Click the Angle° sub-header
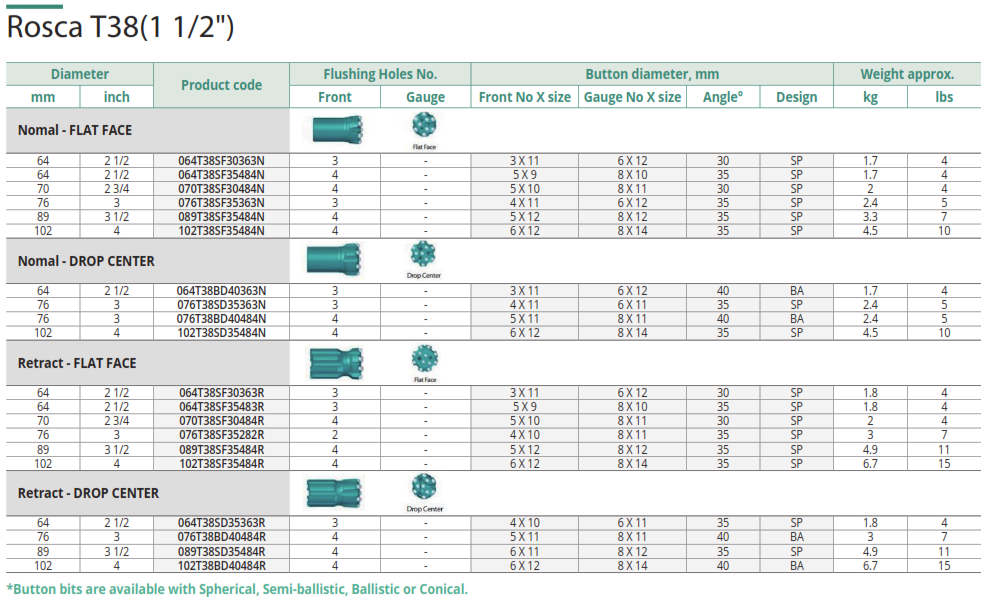Screen dimensions: 991x597 click(723, 97)
